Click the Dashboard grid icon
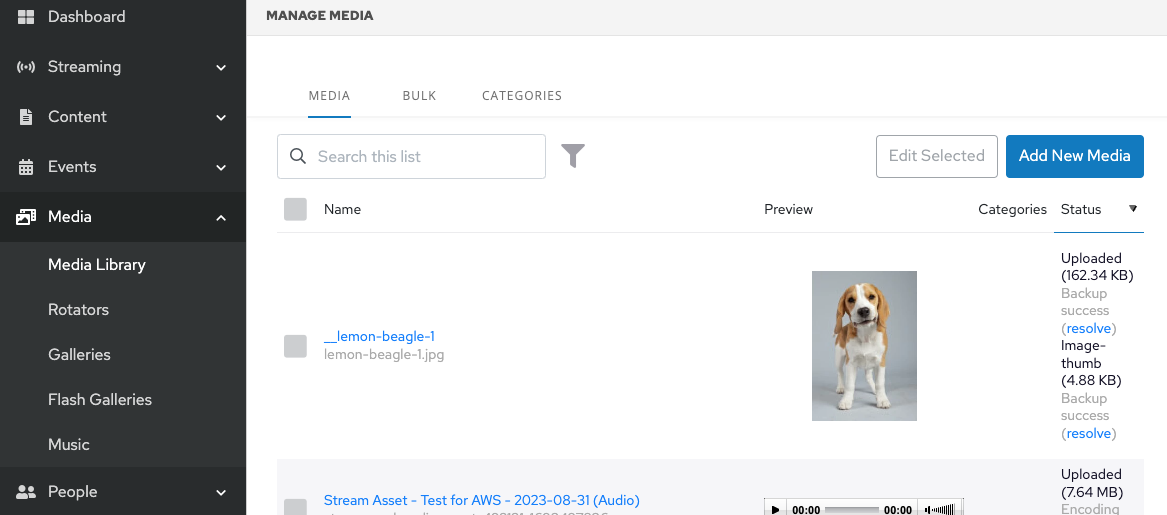 pos(26,16)
